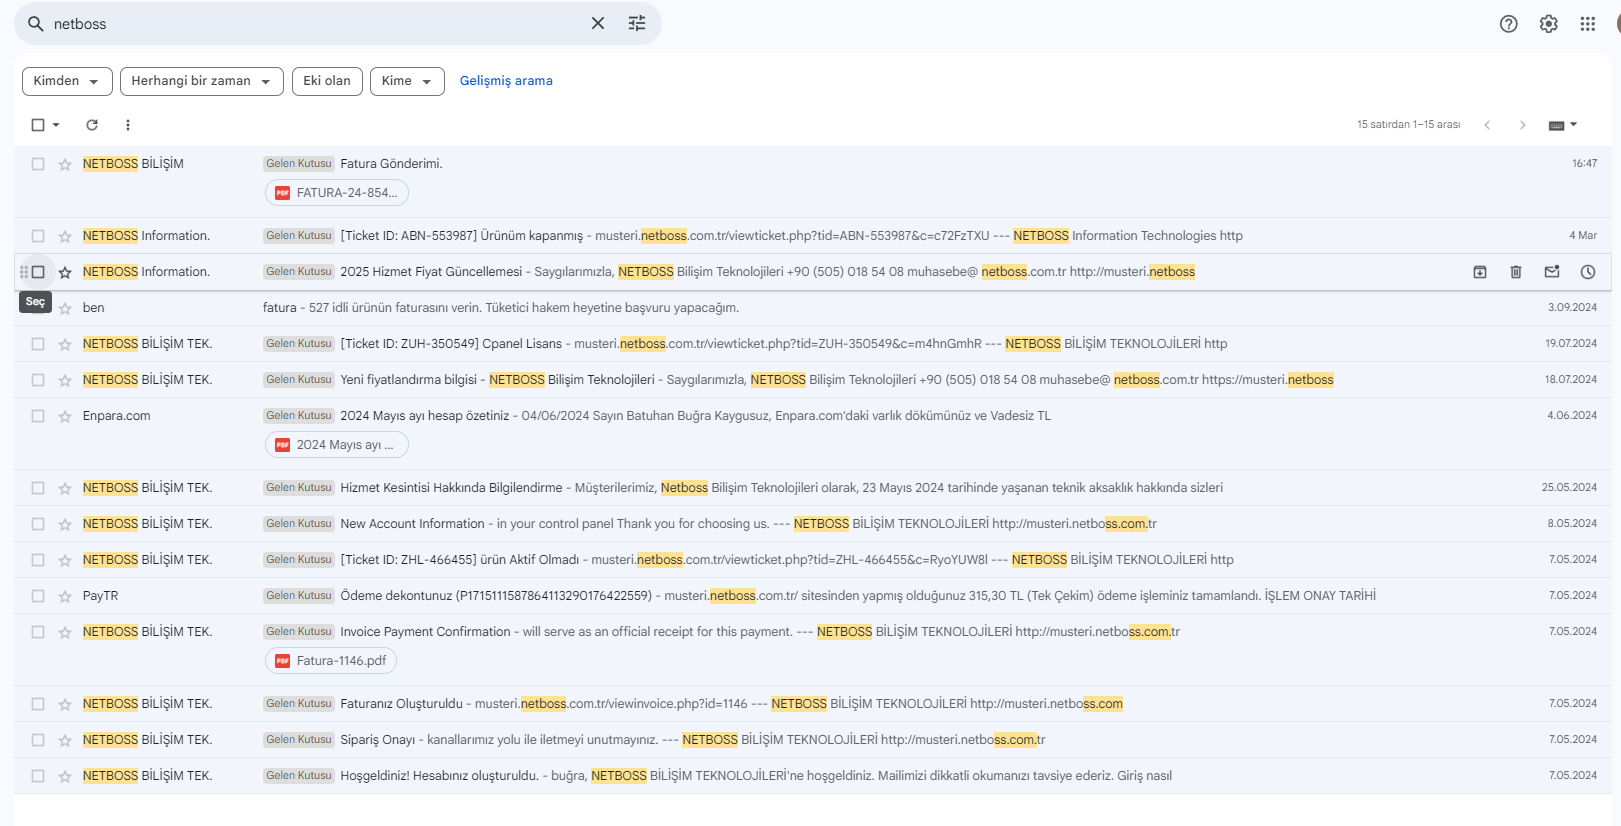Open the Yeni fiyatlandırma bilgisi email
This screenshot has height=826, width=1621.
click(x=812, y=380)
